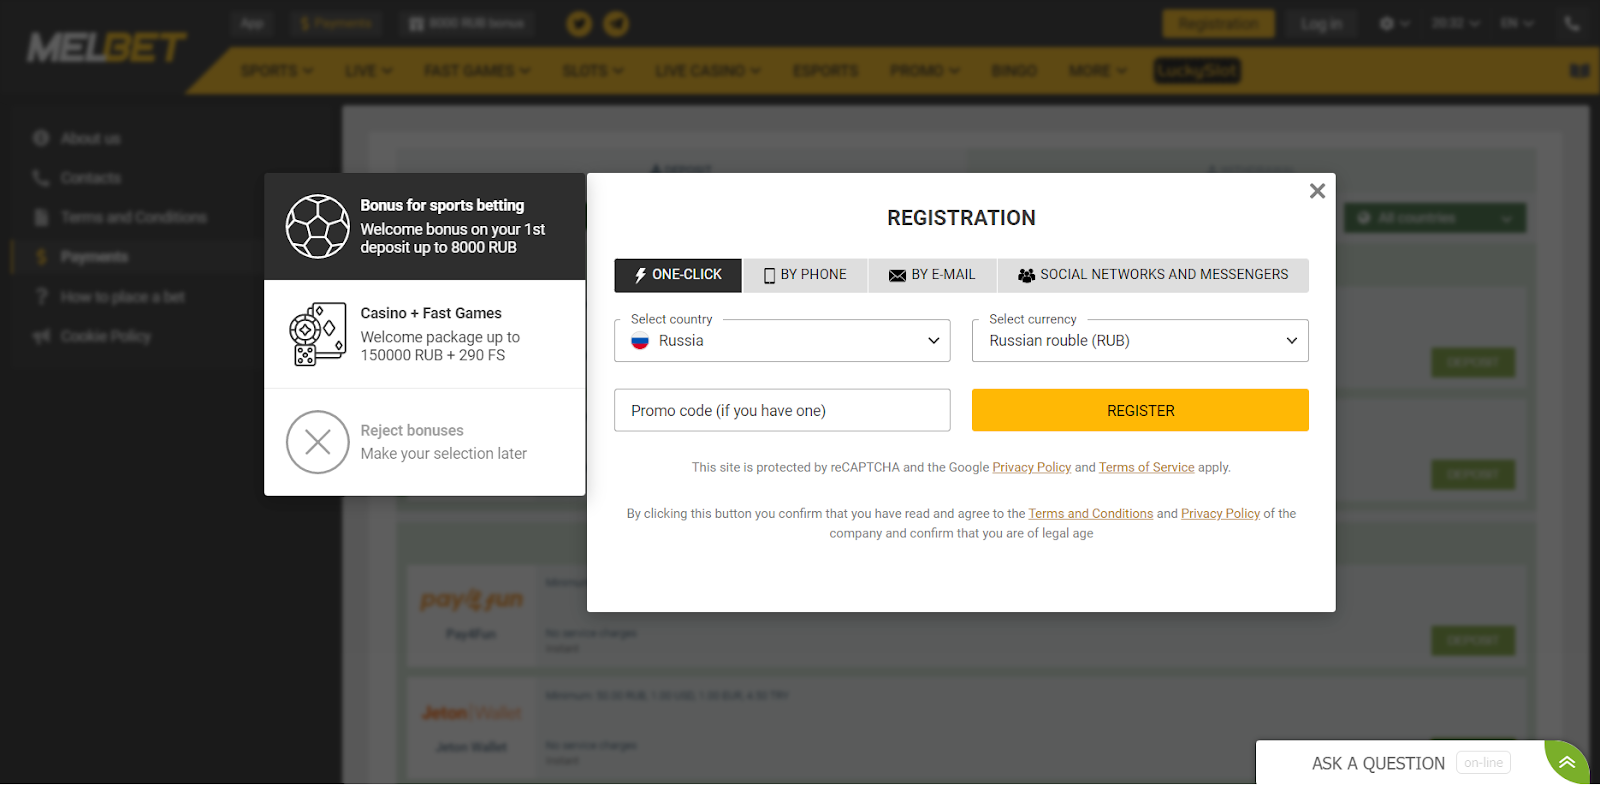The height and width of the screenshot is (785, 1600).
Task: Select the Reject bonuses option
Action: tap(425, 442)
